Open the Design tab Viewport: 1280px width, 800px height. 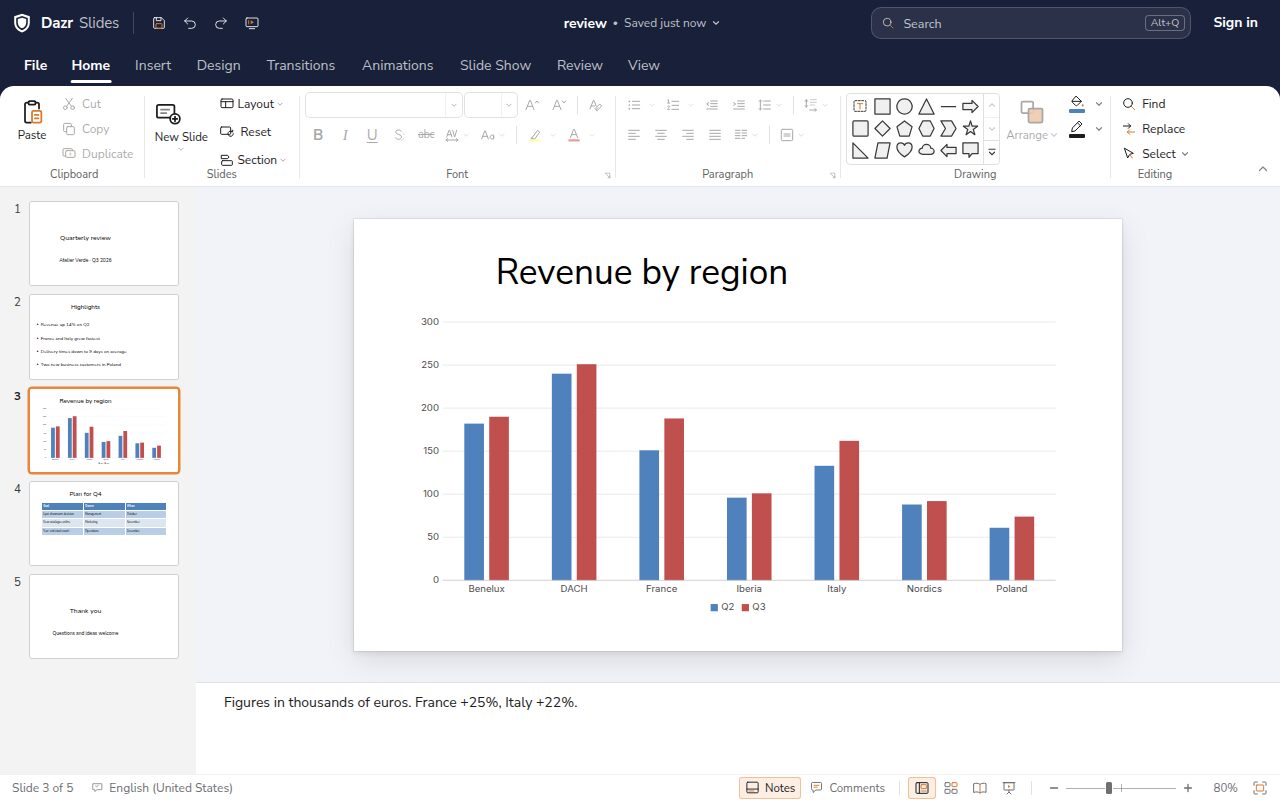(218, 65)
